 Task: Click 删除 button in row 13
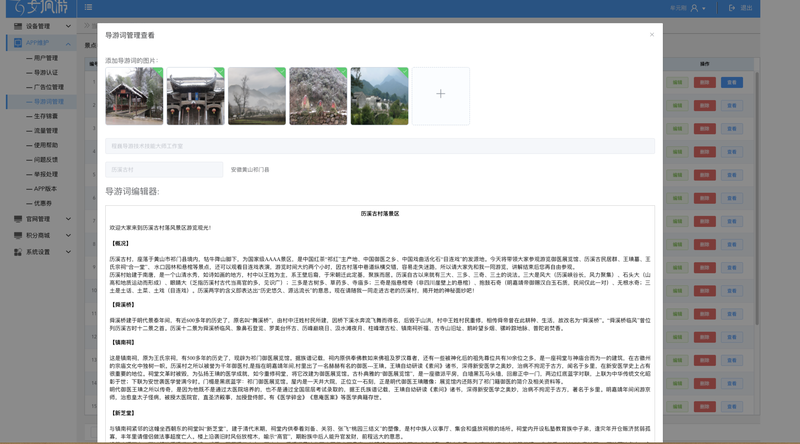[705, 360]
